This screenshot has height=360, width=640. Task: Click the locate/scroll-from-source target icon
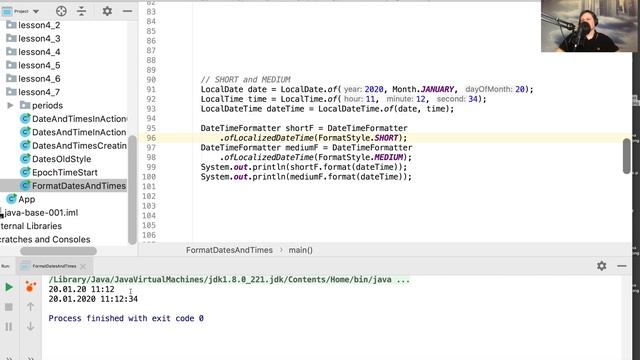point(61,11)
